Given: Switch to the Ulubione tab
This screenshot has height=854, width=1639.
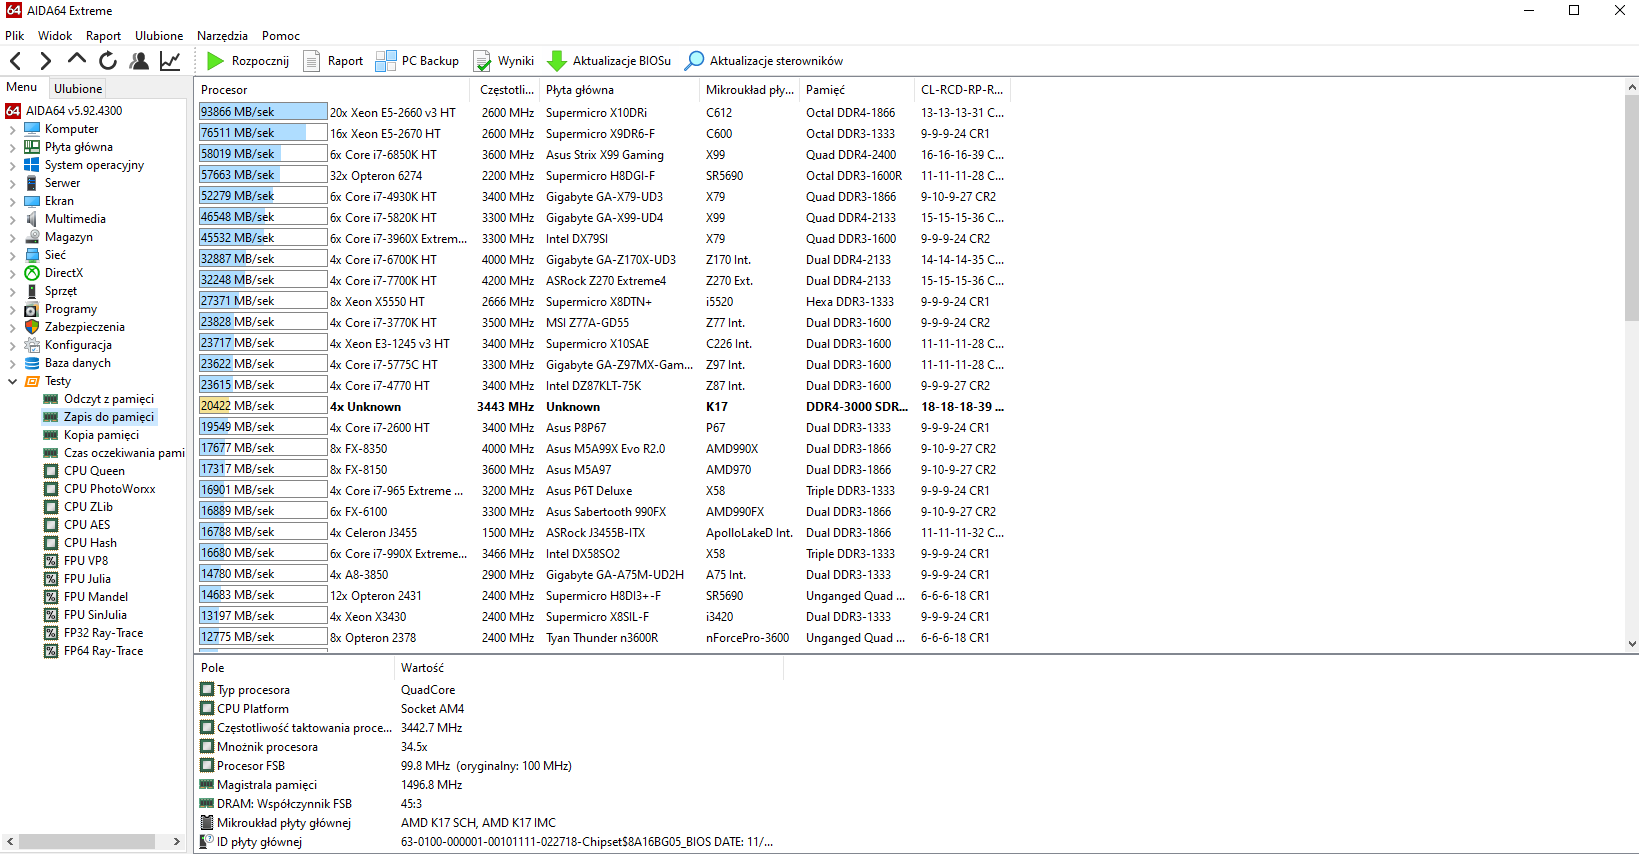Looking at the screenshot, I should 78,88.
